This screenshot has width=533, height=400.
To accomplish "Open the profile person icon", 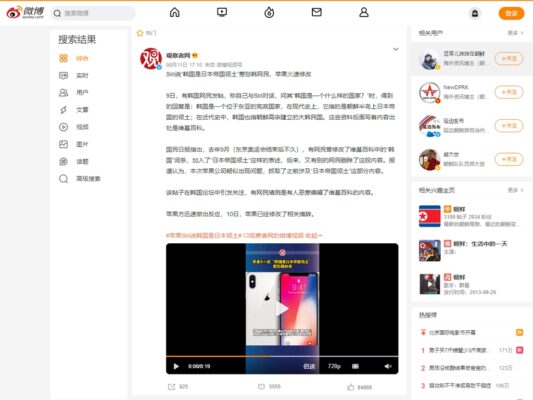I will point(364,13).
